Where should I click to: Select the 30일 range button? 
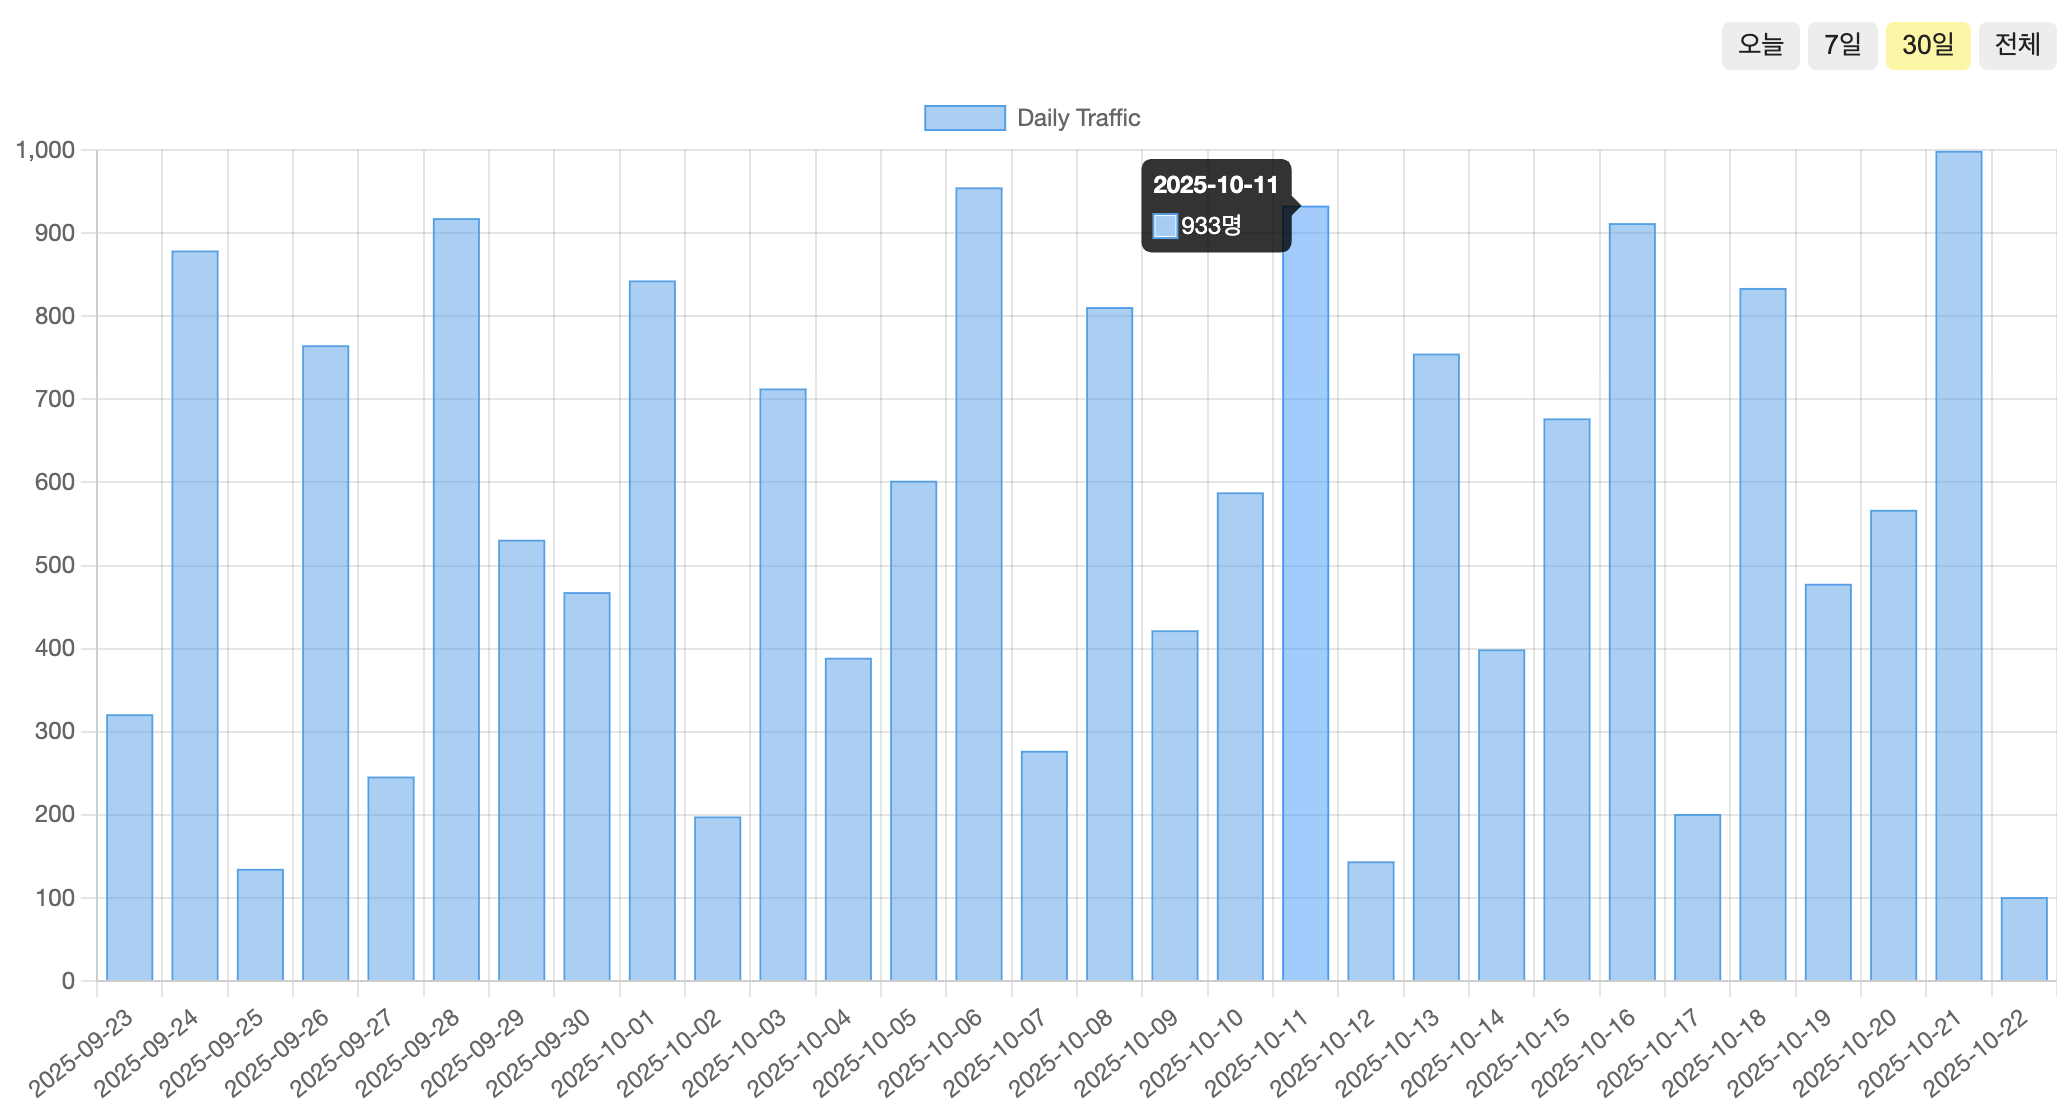click(1927, 45)
